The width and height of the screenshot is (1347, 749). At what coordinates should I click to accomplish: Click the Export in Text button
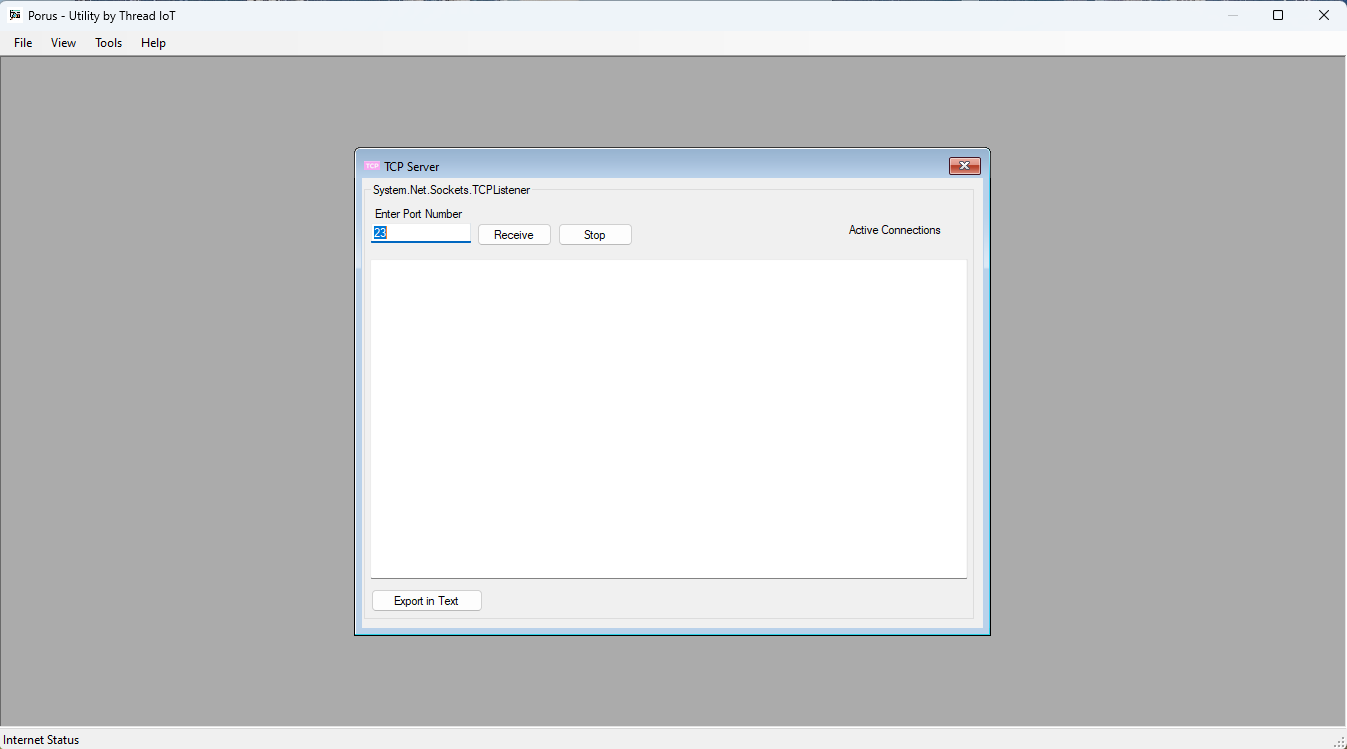point(426,600)
